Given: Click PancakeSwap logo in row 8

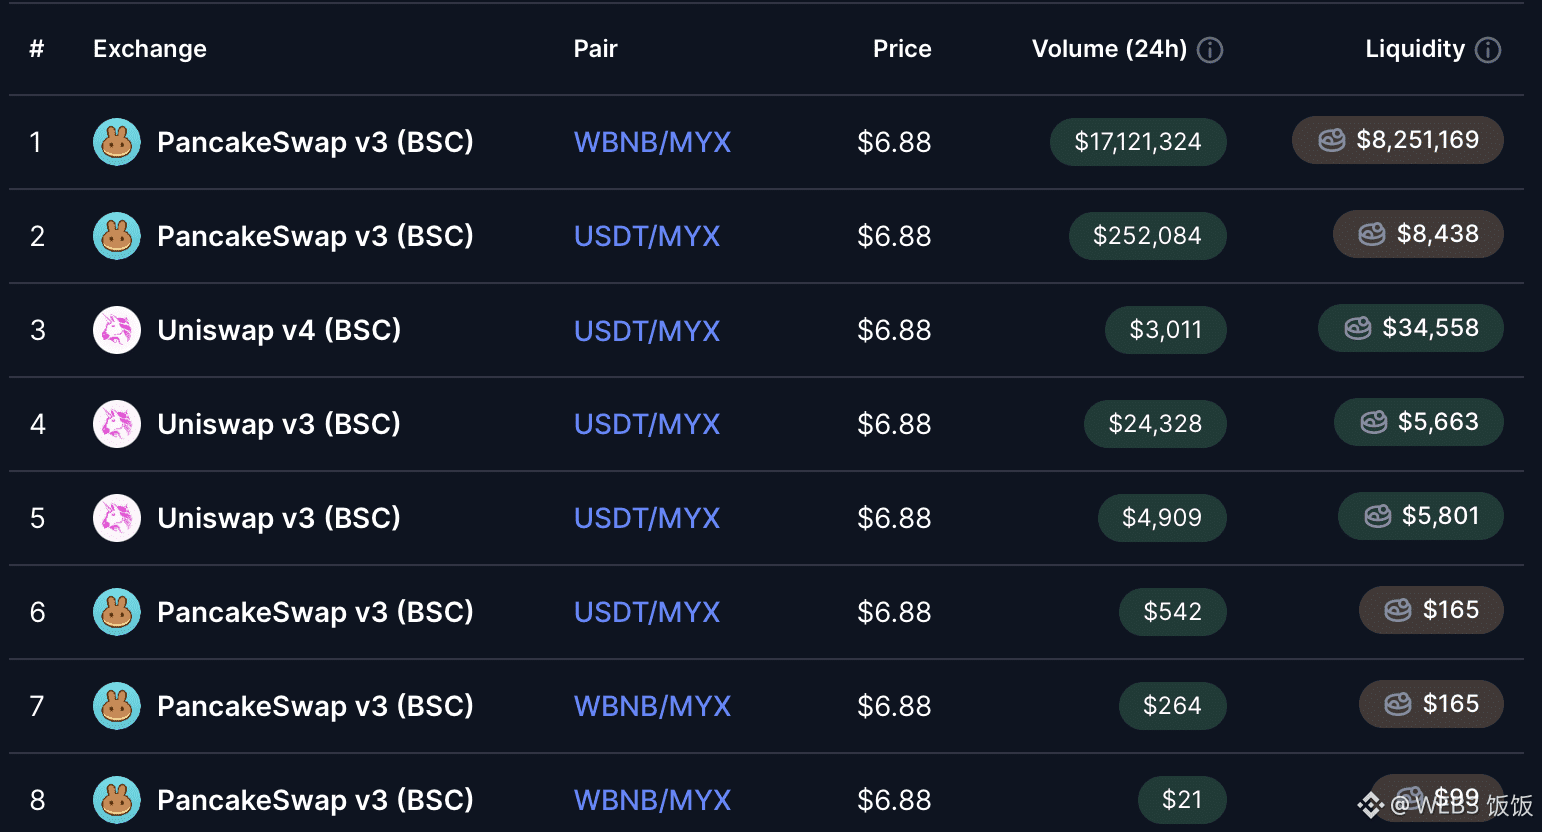Looking at the screenshot, I should 117,800.
